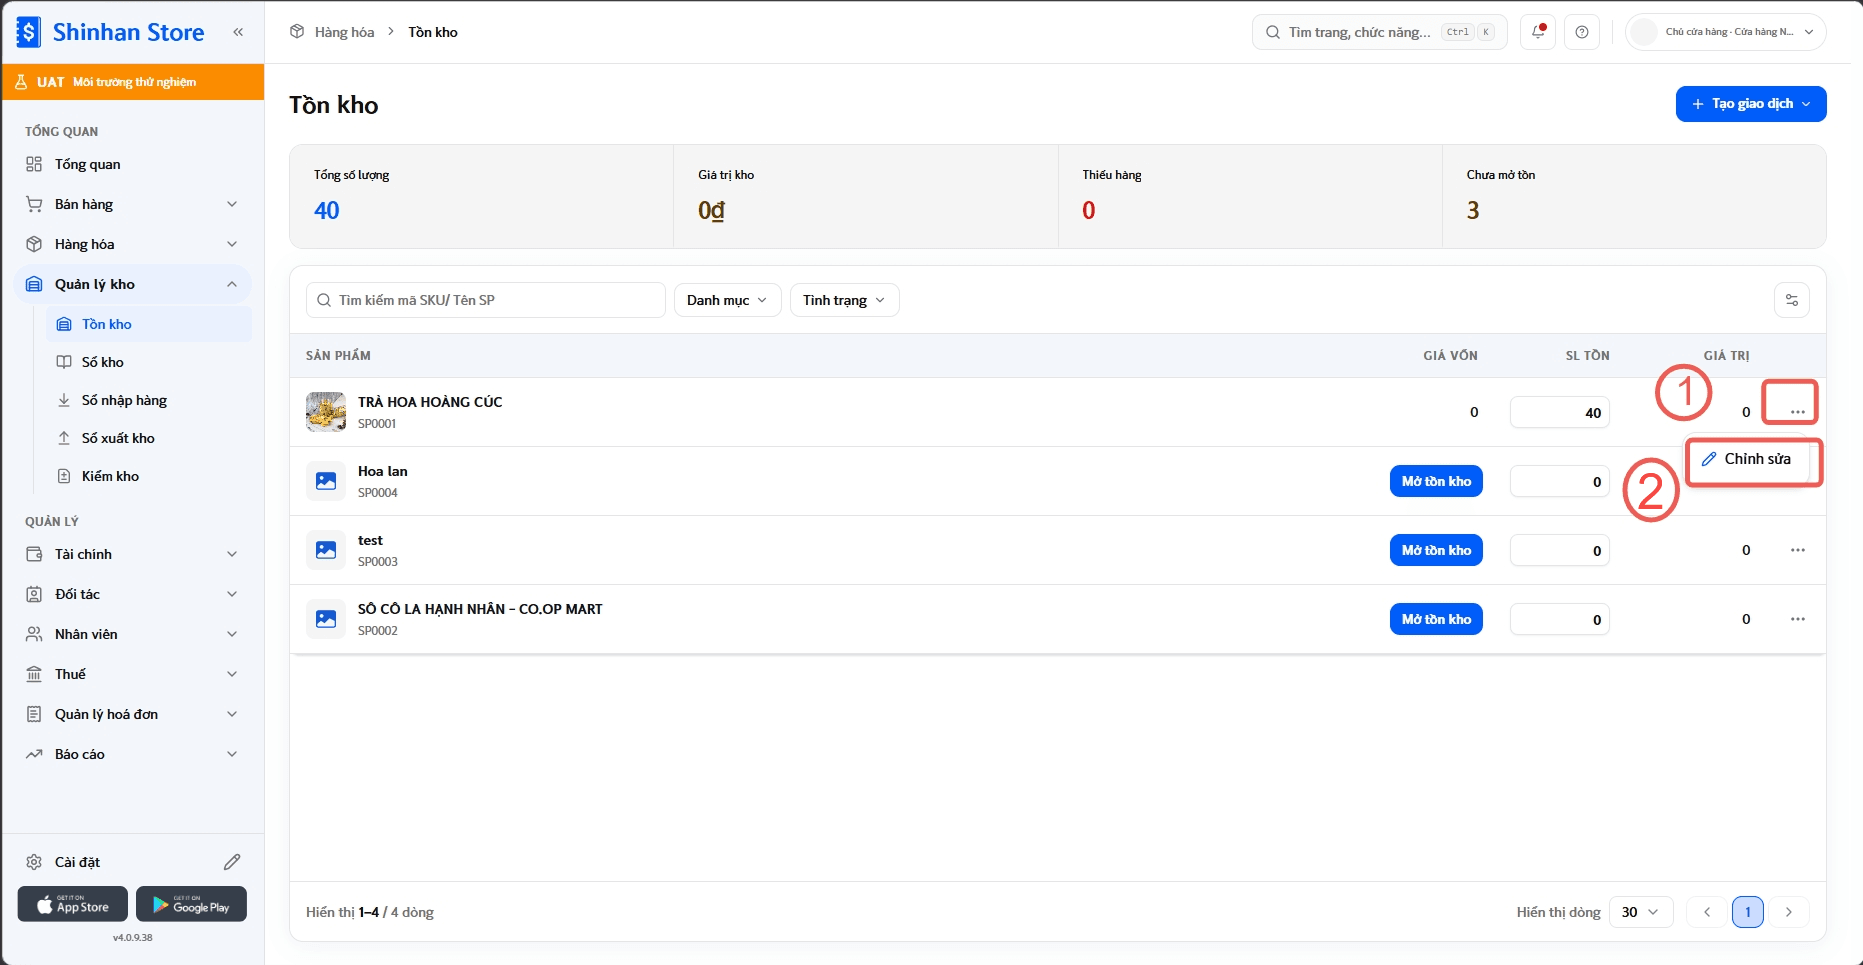
Task: Click the test product image placeholder
Action: 326,550
